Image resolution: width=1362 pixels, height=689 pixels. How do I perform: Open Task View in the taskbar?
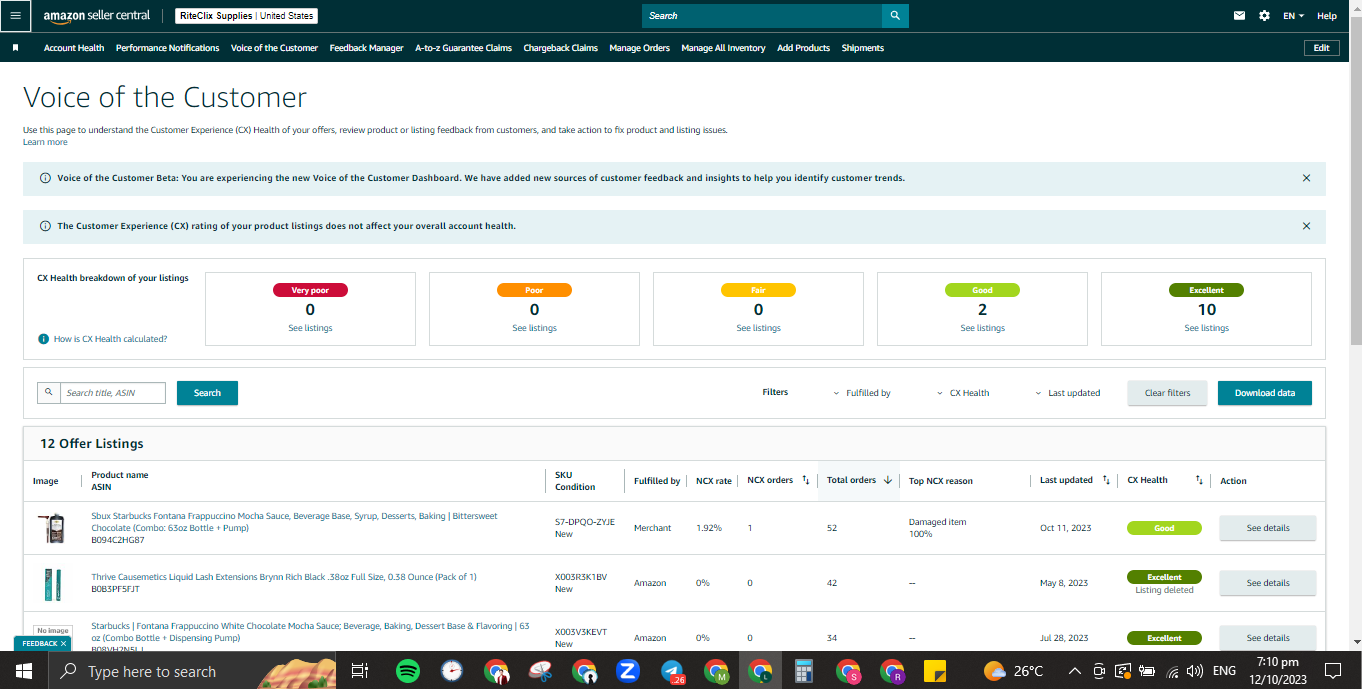pyautogui.click(x=360, y=671)
